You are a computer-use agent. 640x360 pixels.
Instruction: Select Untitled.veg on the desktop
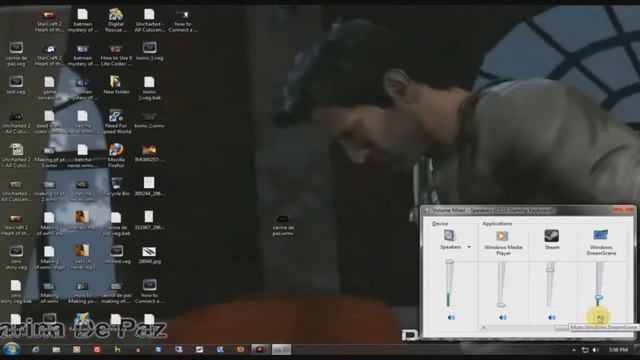tap(116, 255)
